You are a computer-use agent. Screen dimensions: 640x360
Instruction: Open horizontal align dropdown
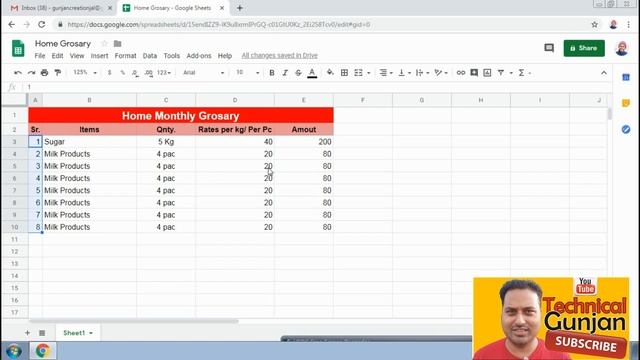tap(386, 73)
